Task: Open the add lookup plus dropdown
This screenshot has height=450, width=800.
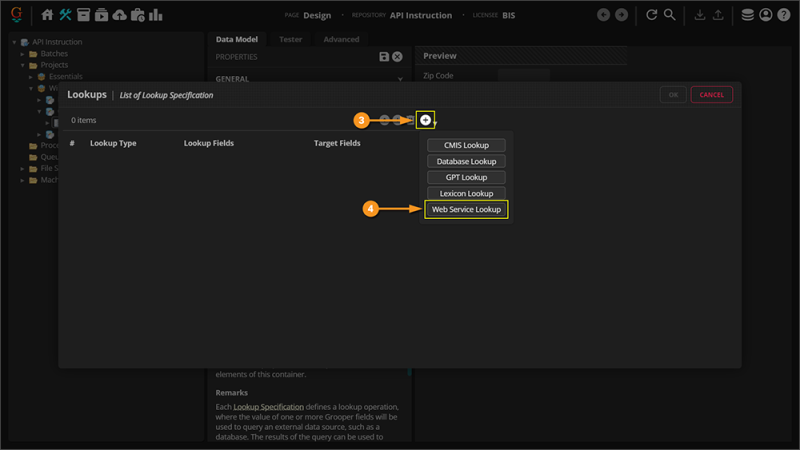Action: 426,120
